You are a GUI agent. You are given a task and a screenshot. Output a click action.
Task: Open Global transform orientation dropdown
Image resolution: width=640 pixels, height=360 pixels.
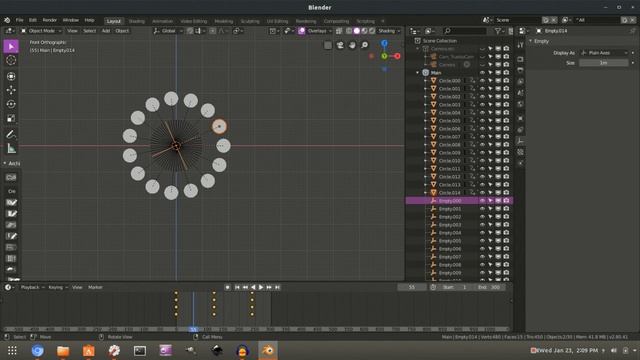tap(168, 31)
